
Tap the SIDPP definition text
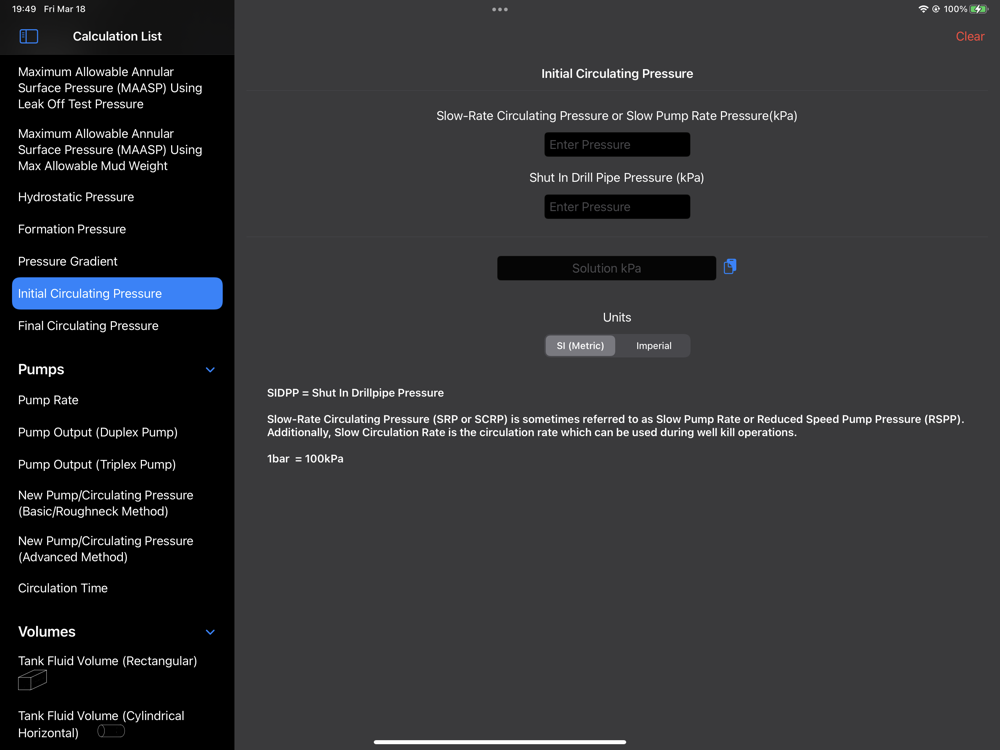pyautogui.click(x=355, y=393)
